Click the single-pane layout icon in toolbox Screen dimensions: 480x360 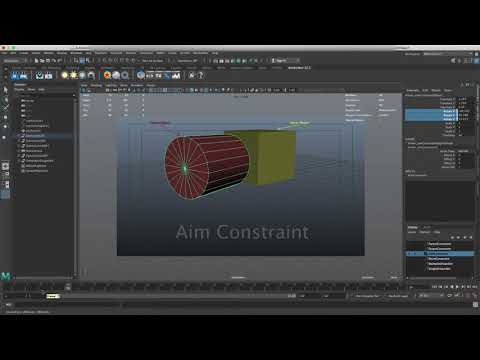[x=5, y=166]
